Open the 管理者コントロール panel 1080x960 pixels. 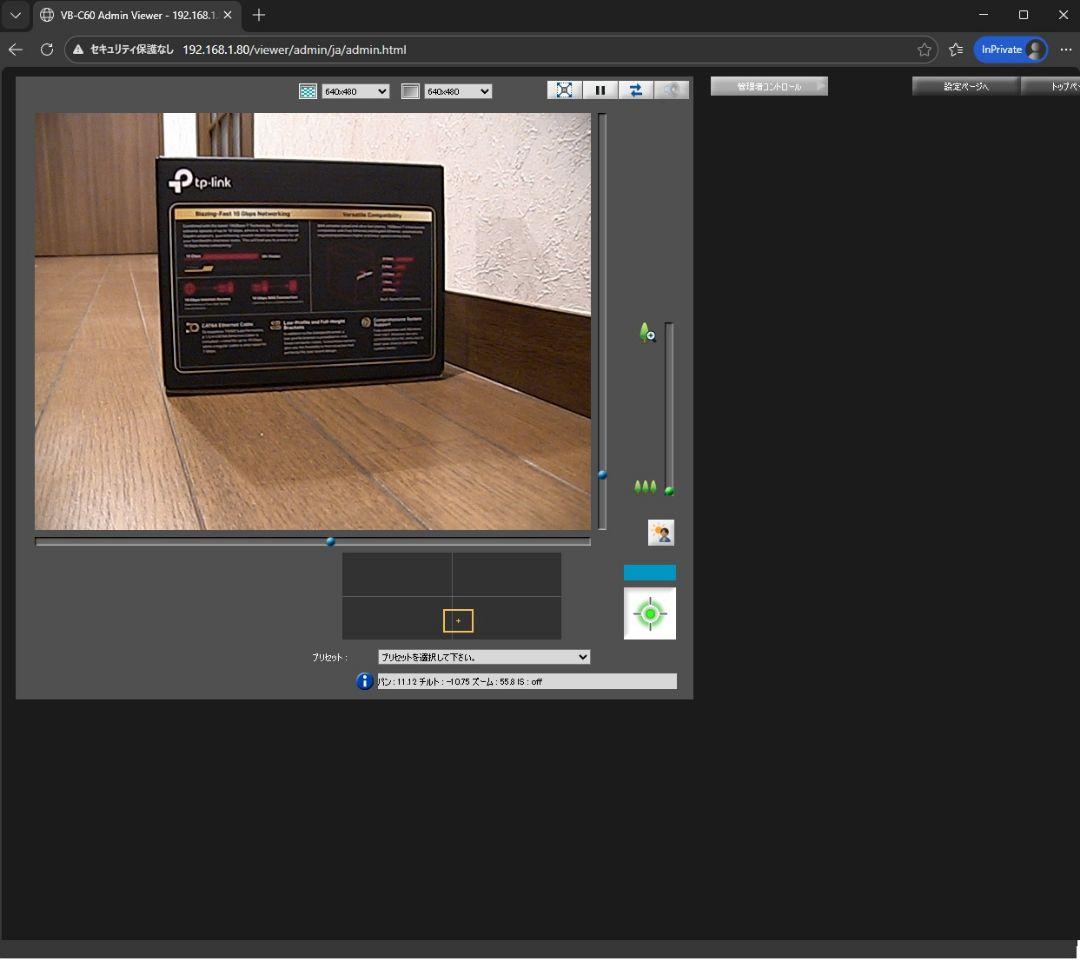[769, 87]
